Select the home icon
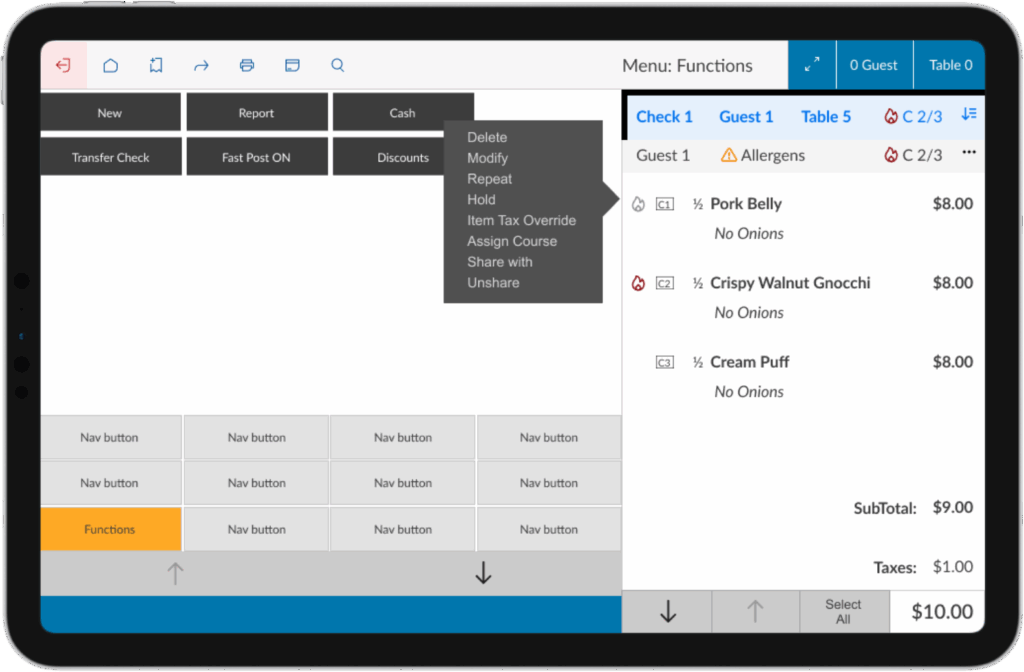 coord(110,64)
